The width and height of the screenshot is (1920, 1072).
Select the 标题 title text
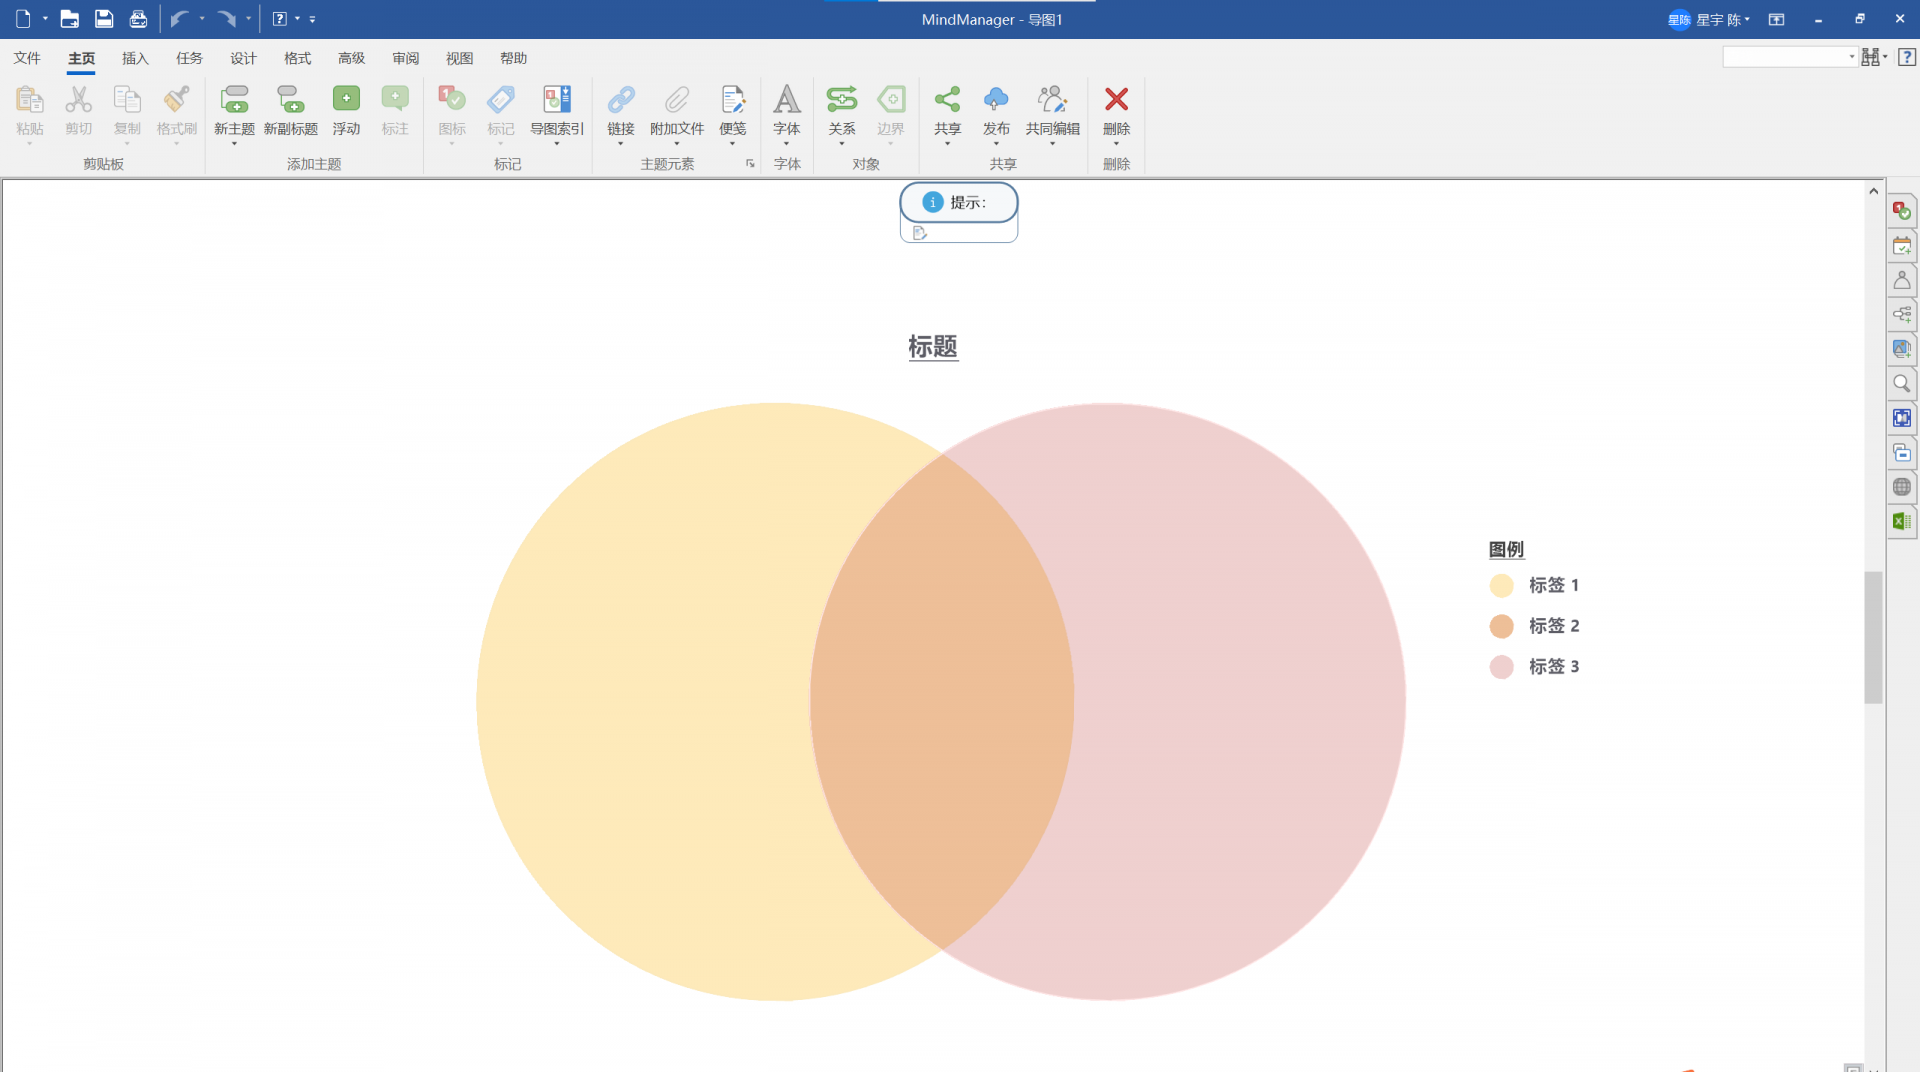[933, 347]
